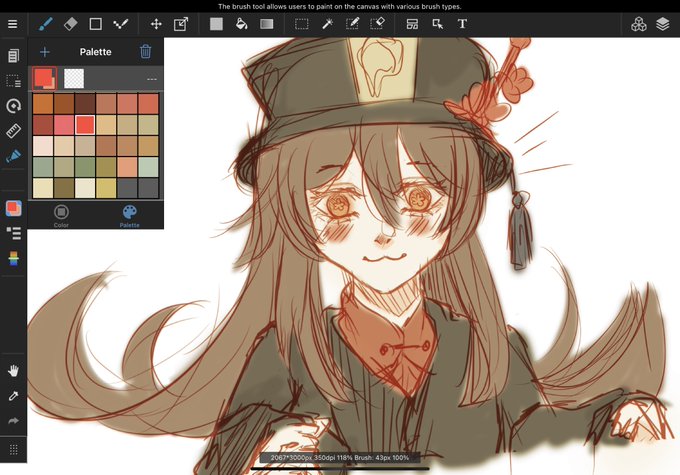This screenshot has height=475, width=680.
Task: Select the Move tool
Action: pos(156,24)
